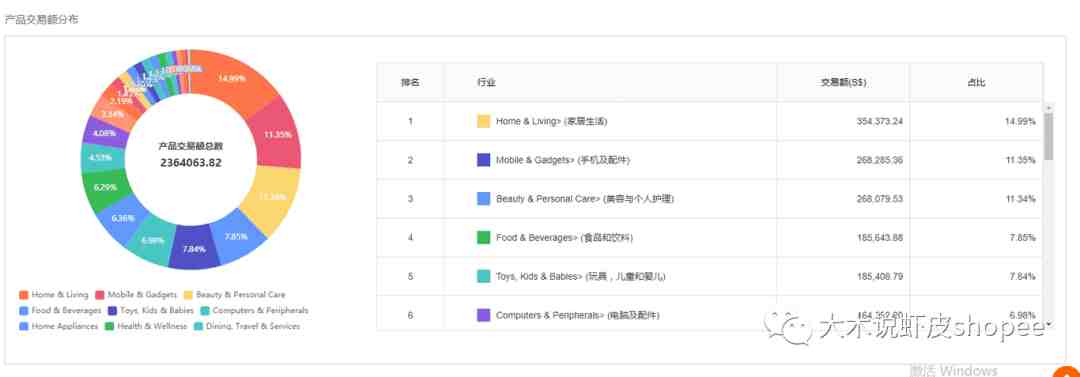Click the 11.35% pink donut segment
The image size is (1080, 377).
[x=277, y=134]
